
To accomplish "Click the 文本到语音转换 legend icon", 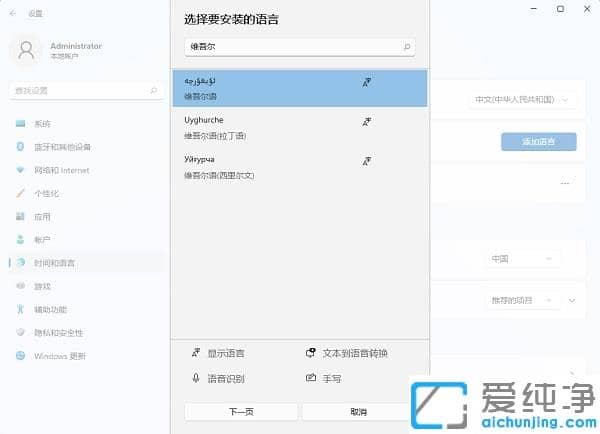I will click(311, 353).
